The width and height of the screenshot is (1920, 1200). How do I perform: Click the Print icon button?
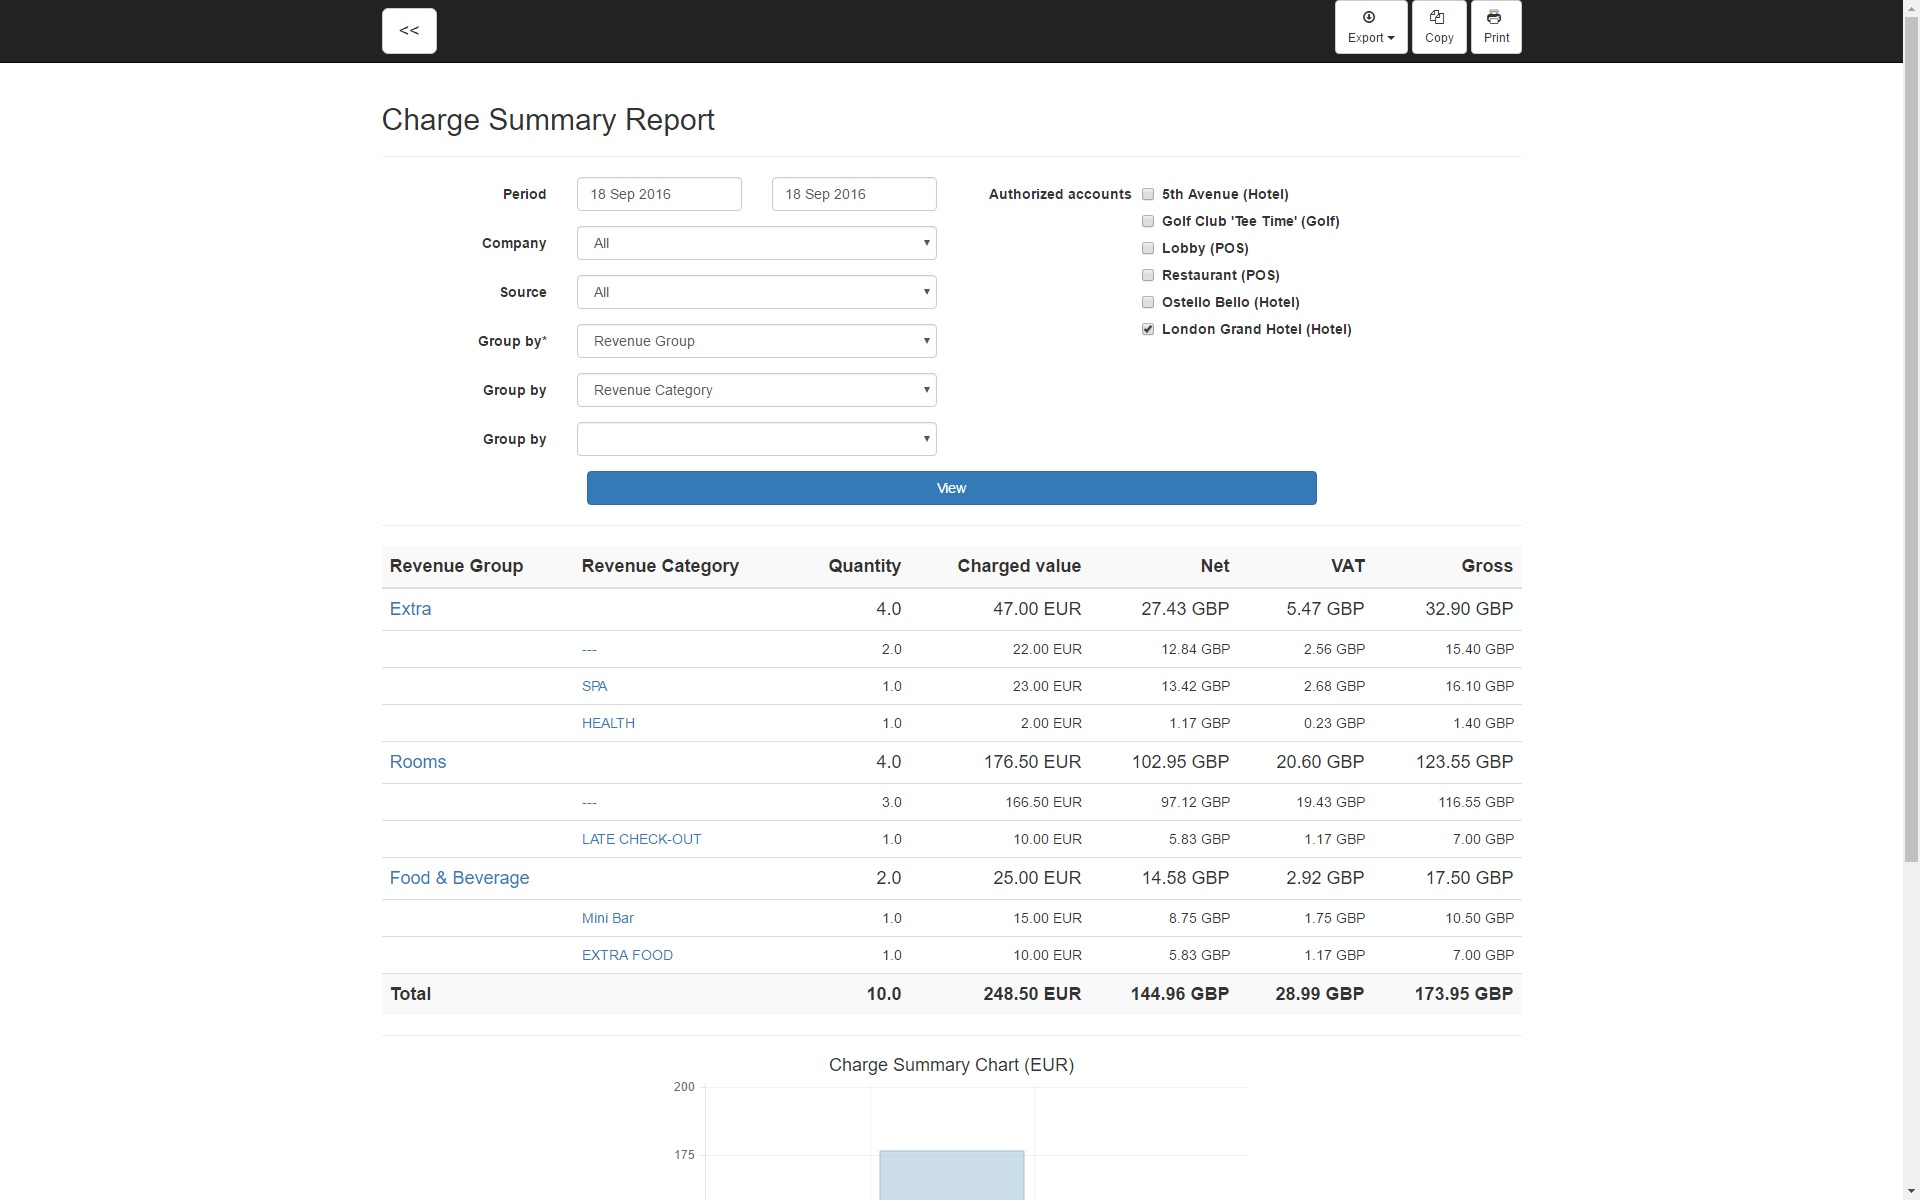click(x=1495, y=27)
